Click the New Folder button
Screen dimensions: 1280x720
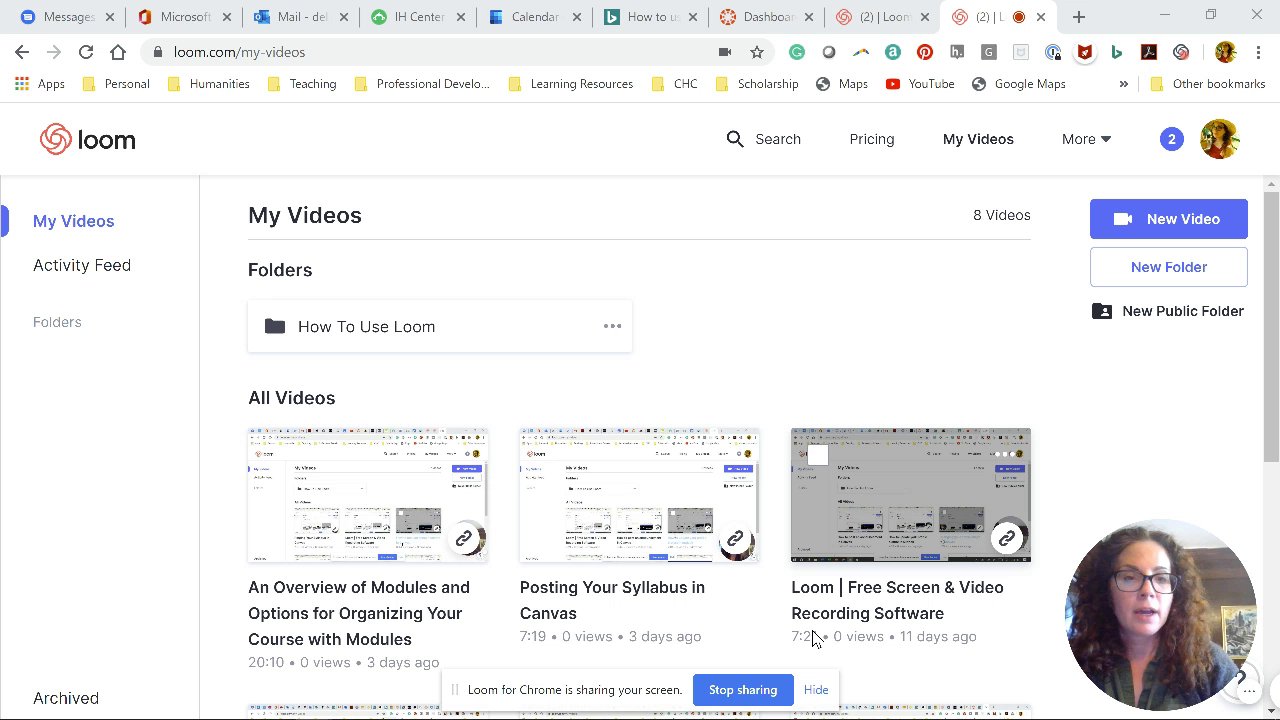[1168, 267]
